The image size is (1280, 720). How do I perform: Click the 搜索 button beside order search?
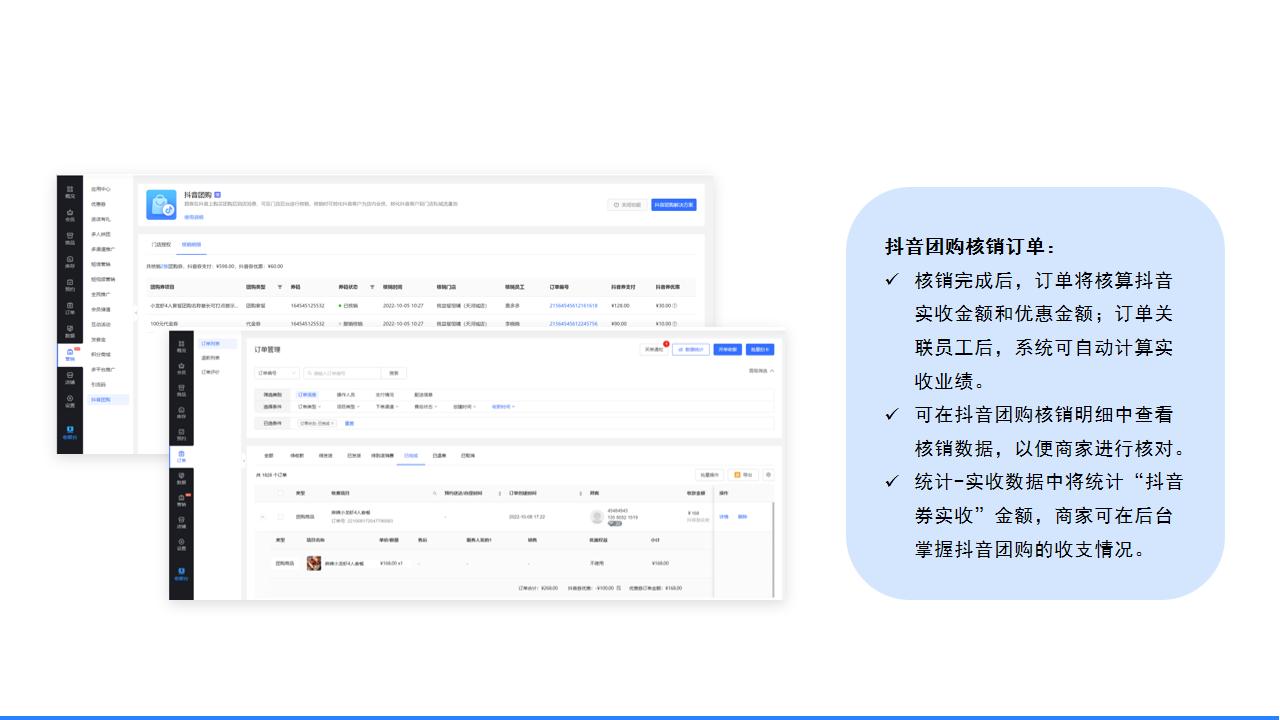pos(393,373)
